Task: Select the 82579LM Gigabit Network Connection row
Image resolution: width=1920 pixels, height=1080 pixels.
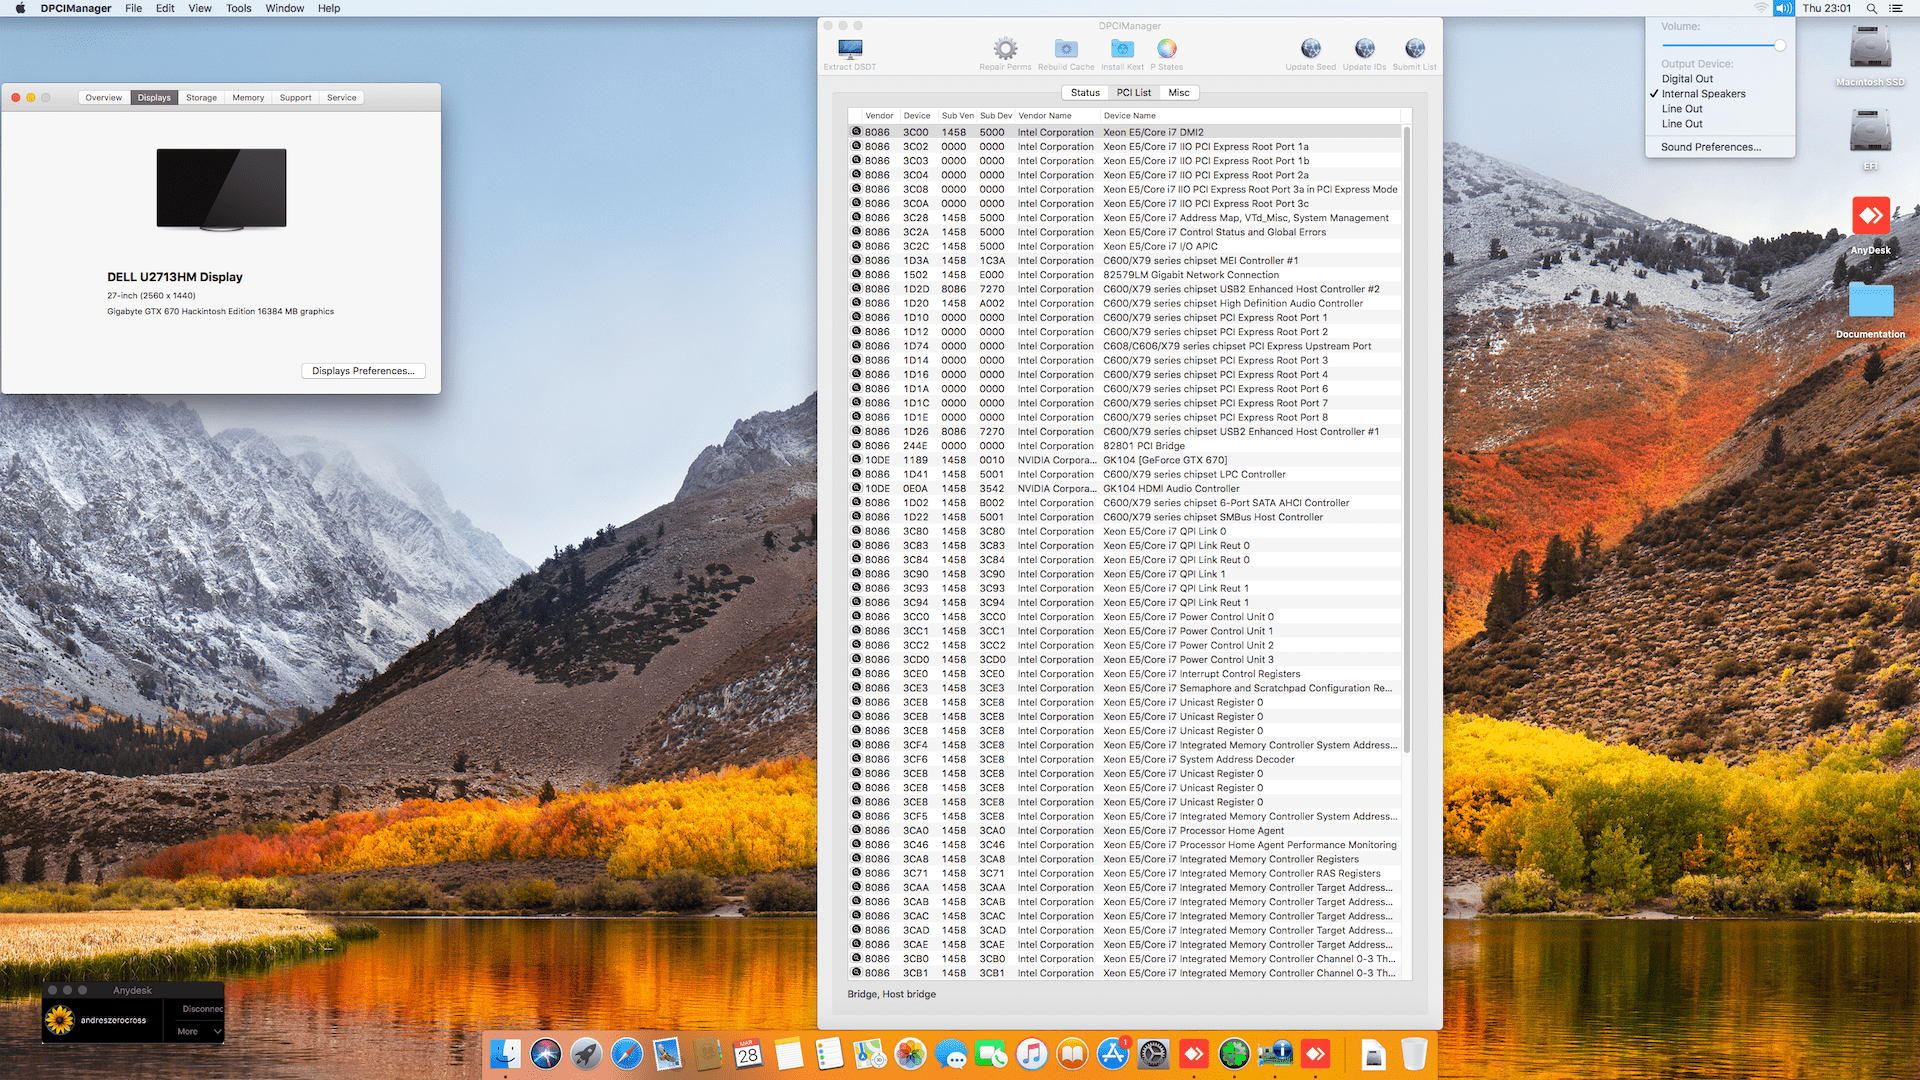Action: click(1124, 275)
